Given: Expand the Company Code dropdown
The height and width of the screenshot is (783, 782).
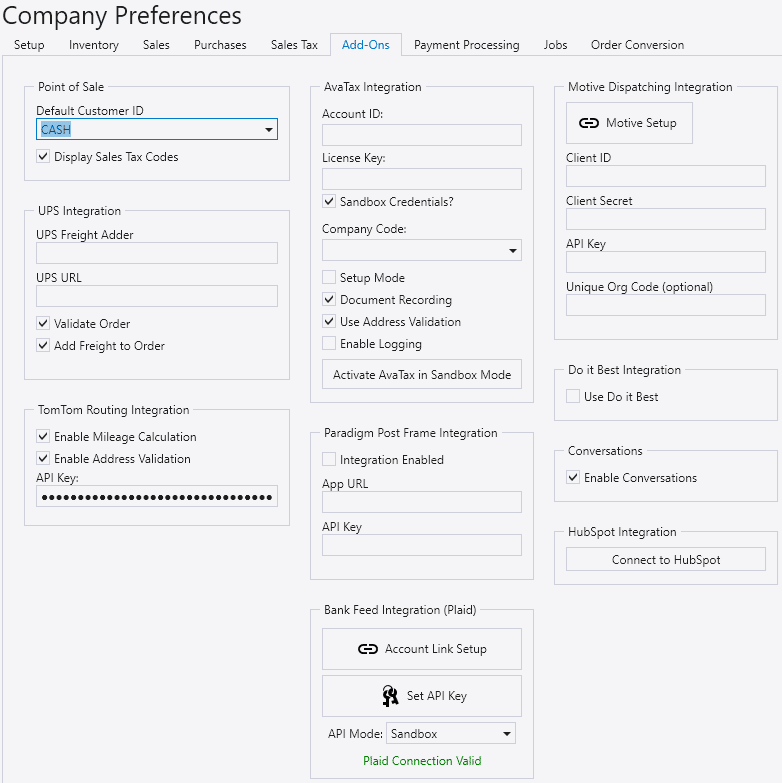Looking at the screenshot, I should tap(512, 250).
